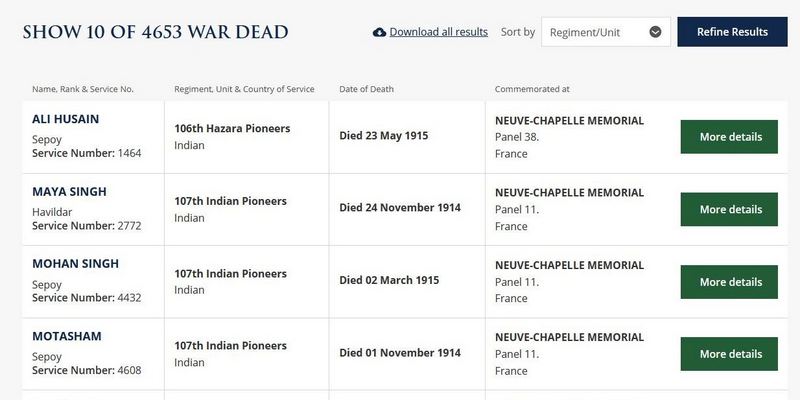
Task: Click the Refine Results button
Action: point(732,32)
